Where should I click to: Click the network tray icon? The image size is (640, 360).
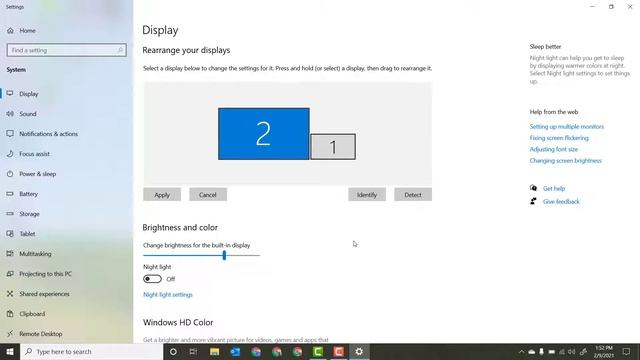coord(562,351)
